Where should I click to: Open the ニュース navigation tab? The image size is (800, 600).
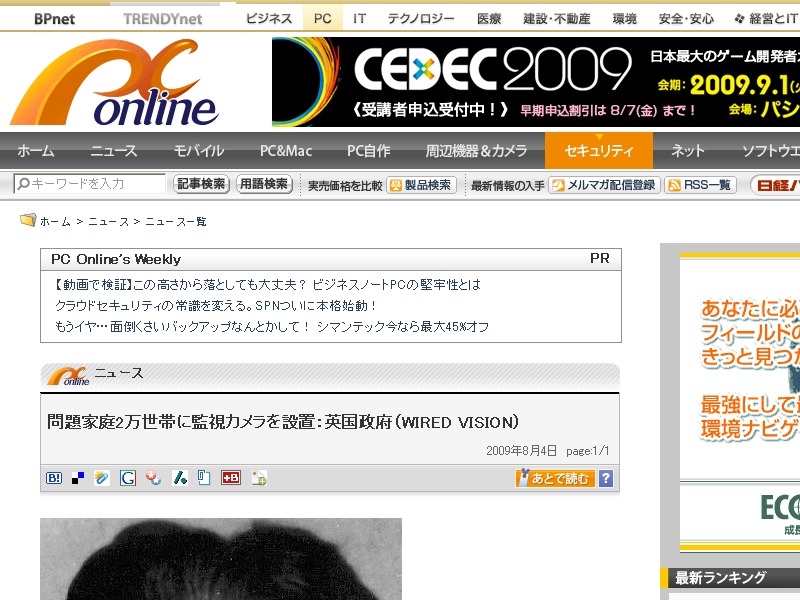(113, 151)
